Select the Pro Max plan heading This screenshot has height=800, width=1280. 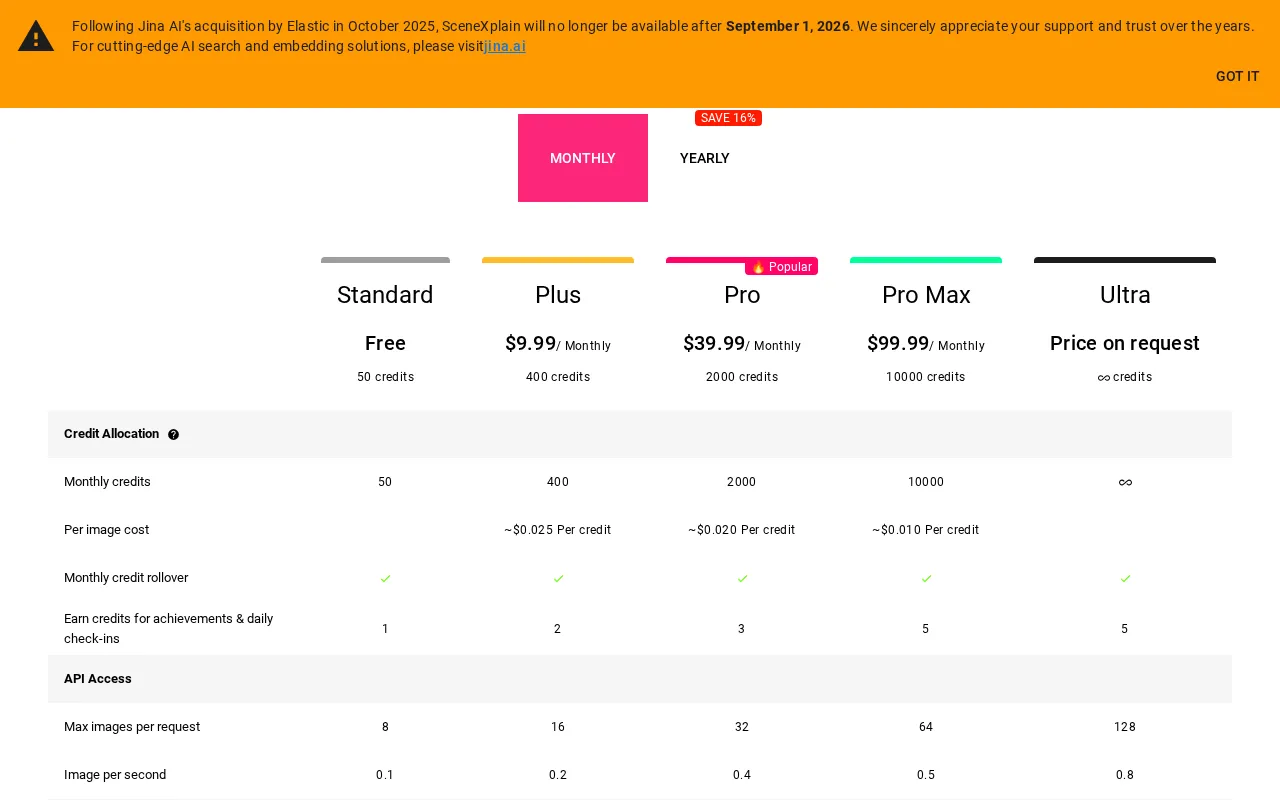926,295
